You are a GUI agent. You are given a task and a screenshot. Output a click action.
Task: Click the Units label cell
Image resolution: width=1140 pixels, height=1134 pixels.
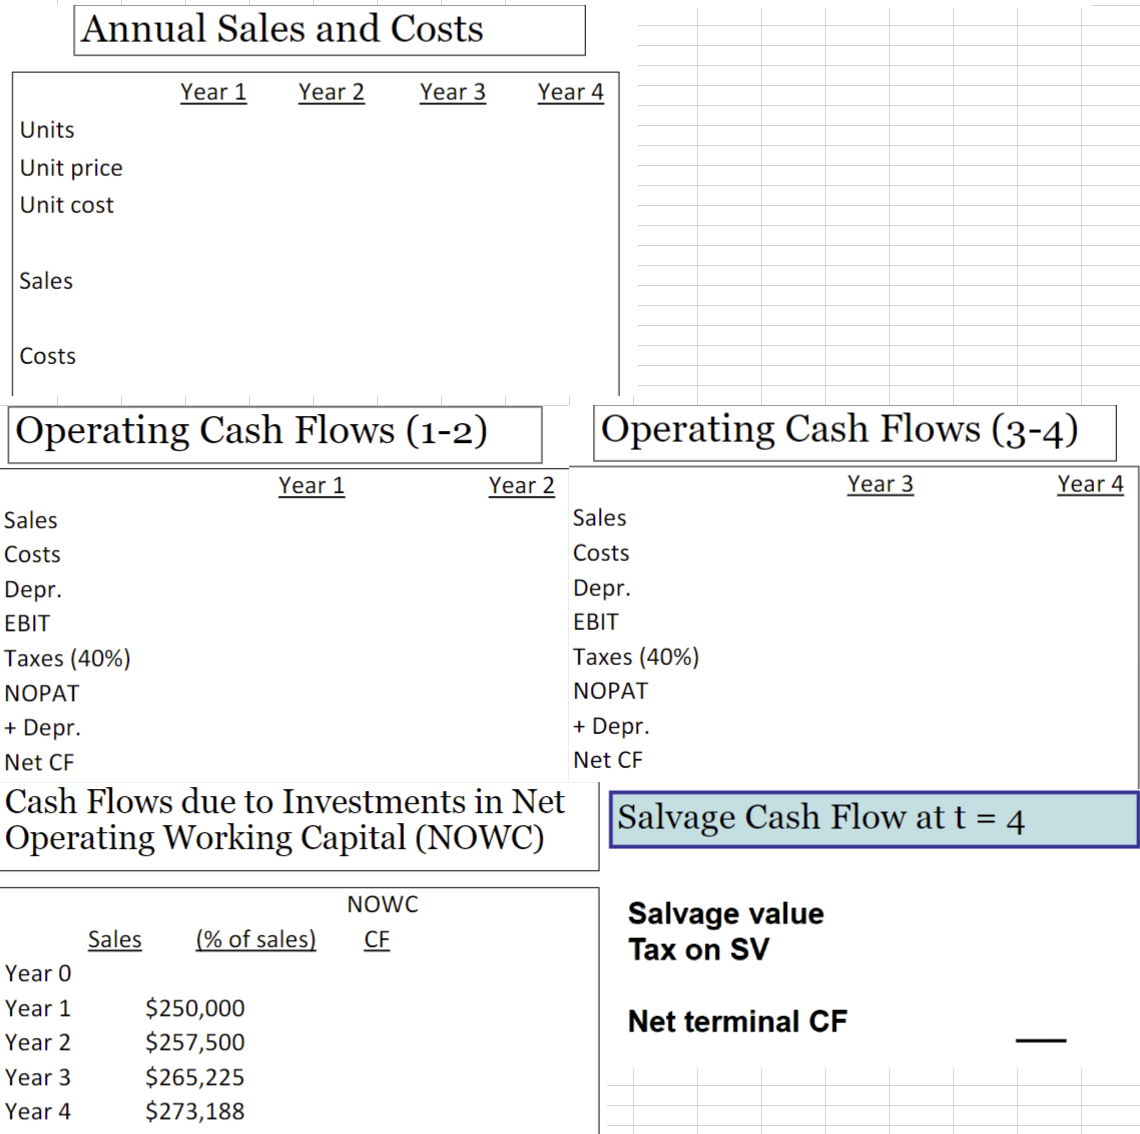point(46,129)
